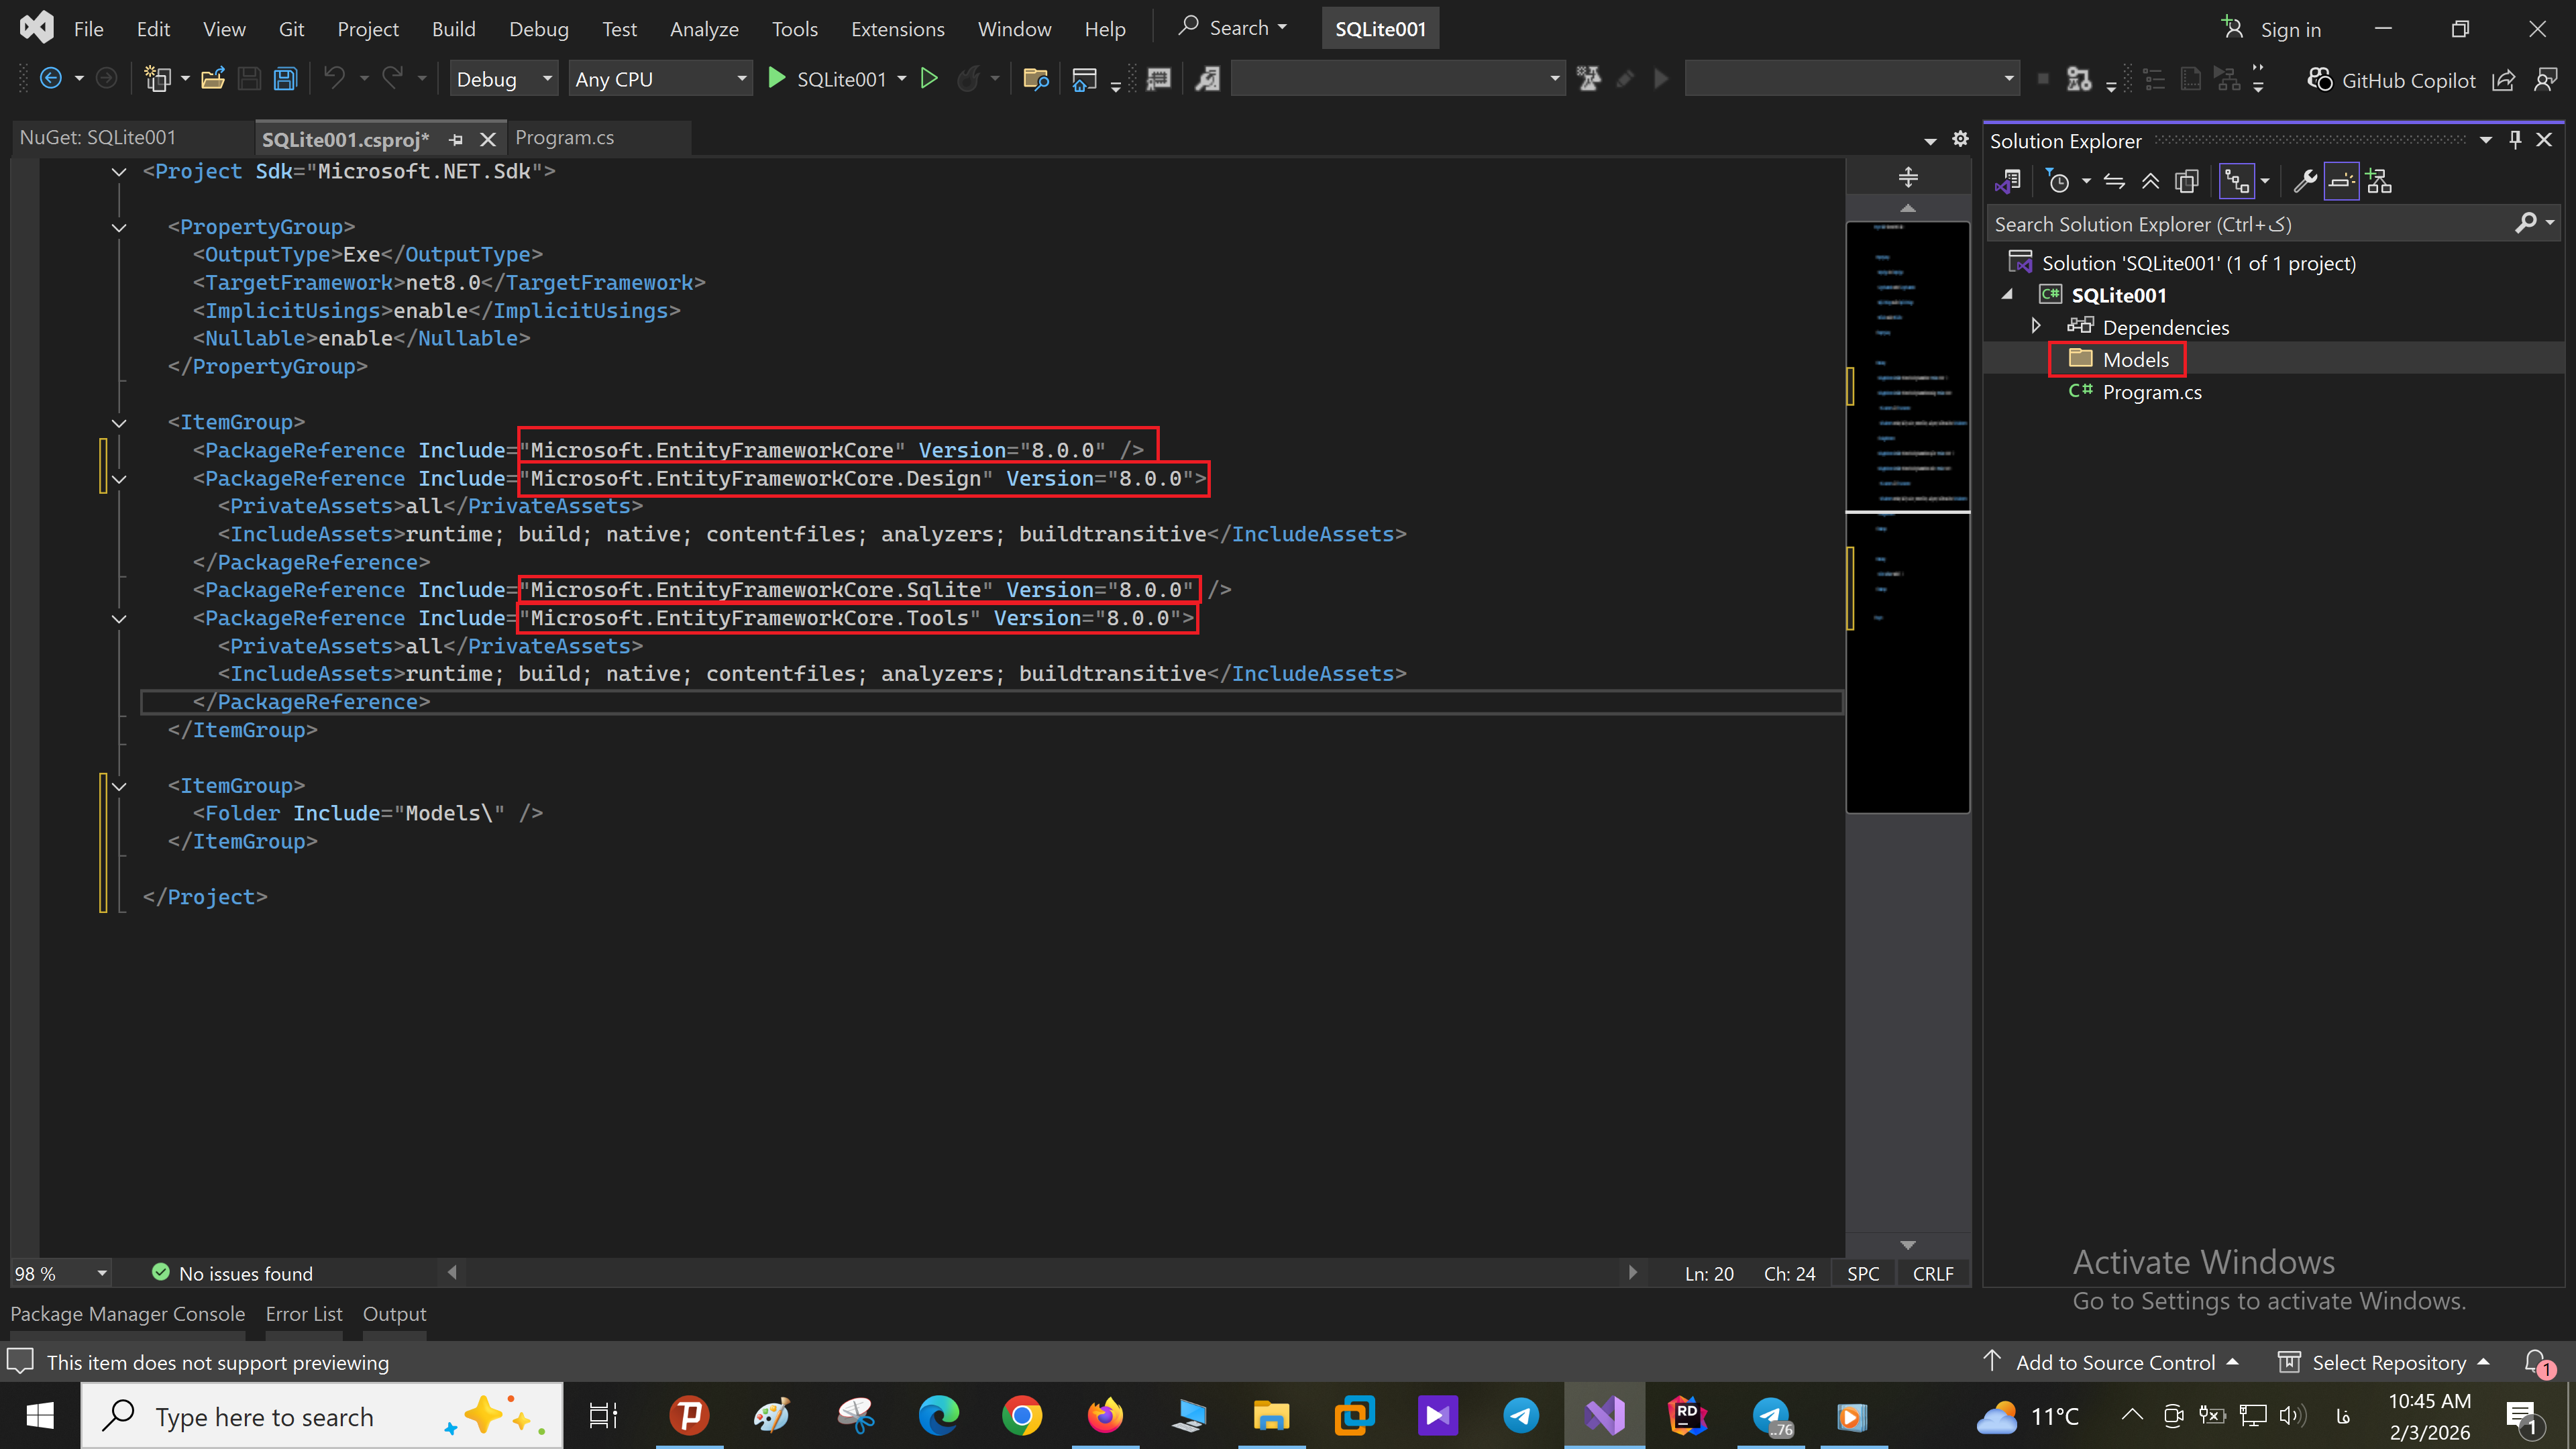The width and height of the screenshot is (2576, 1449).
Task: Click Add to Source Control
Action: 2114,1362
